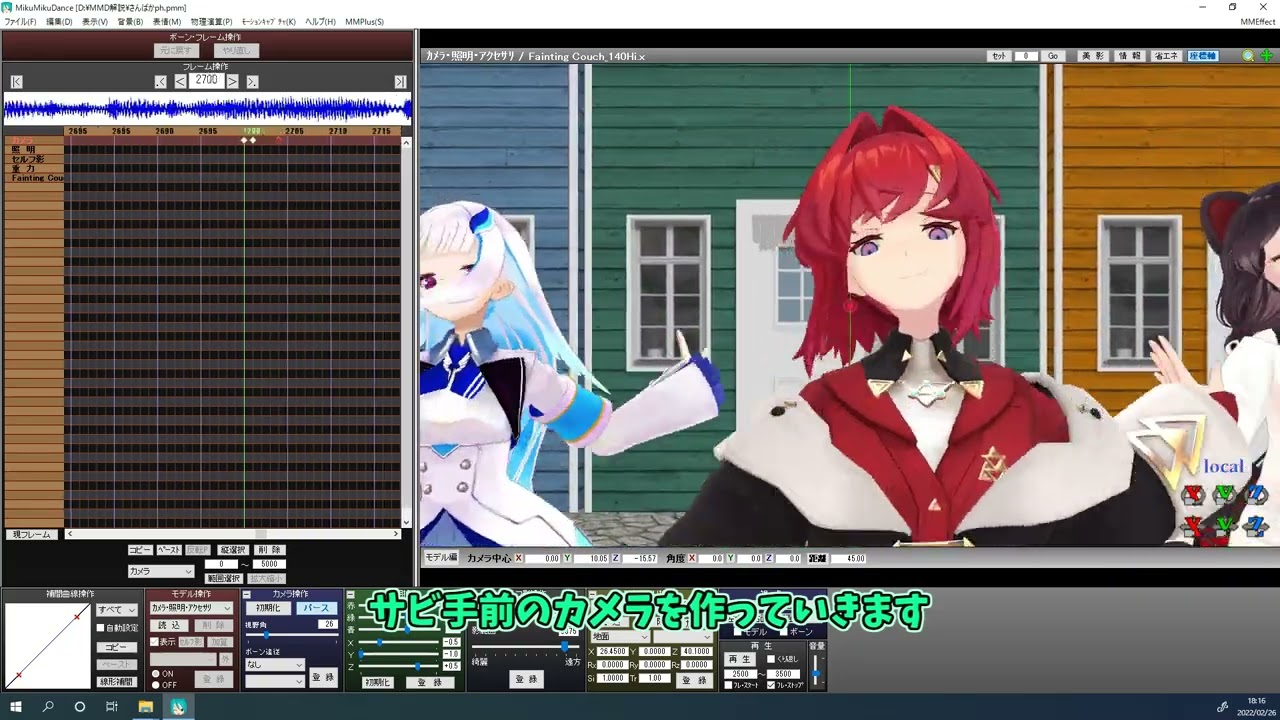The height and width of the screenshot is (720, 1280).
Task: Step forward one frame arrow
Action: (232, 82)
